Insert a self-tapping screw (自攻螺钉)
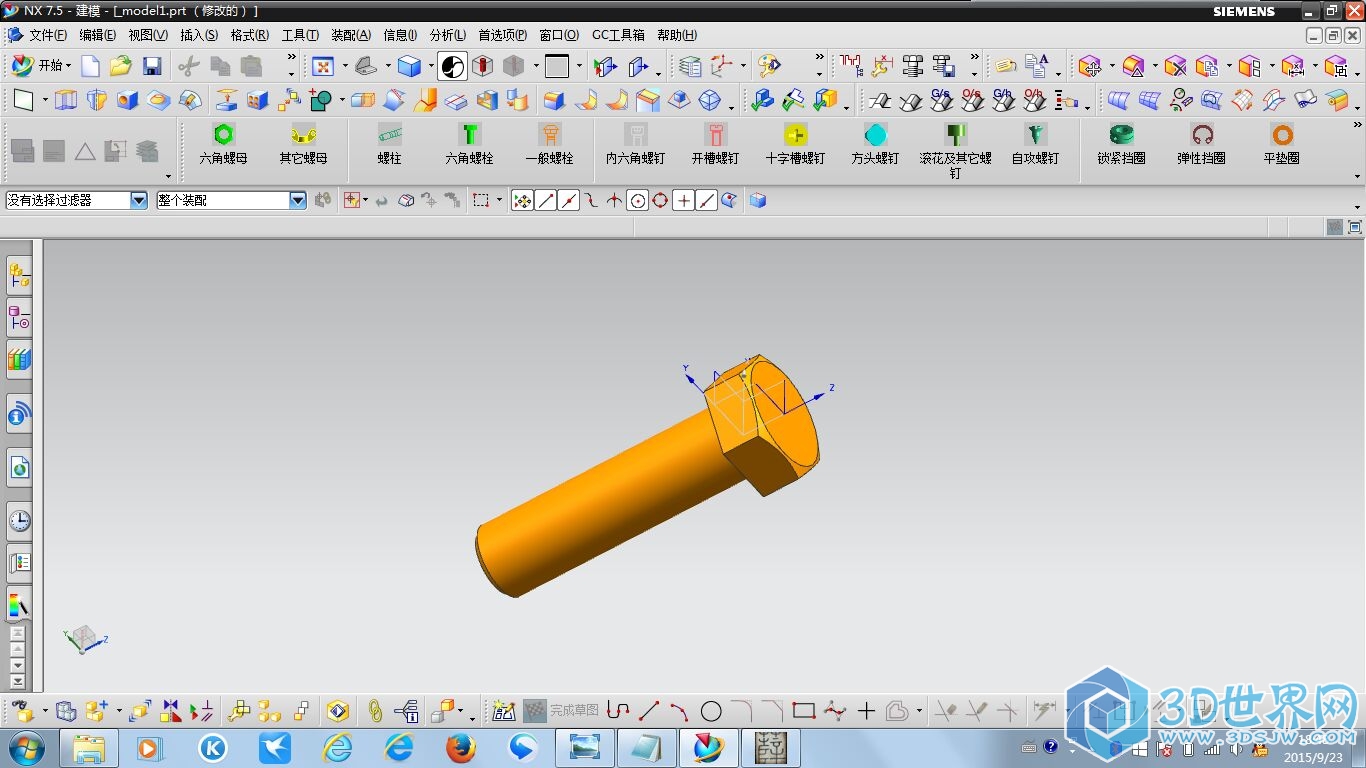Screen dimensions: 1366x768 click(1035, 145)
